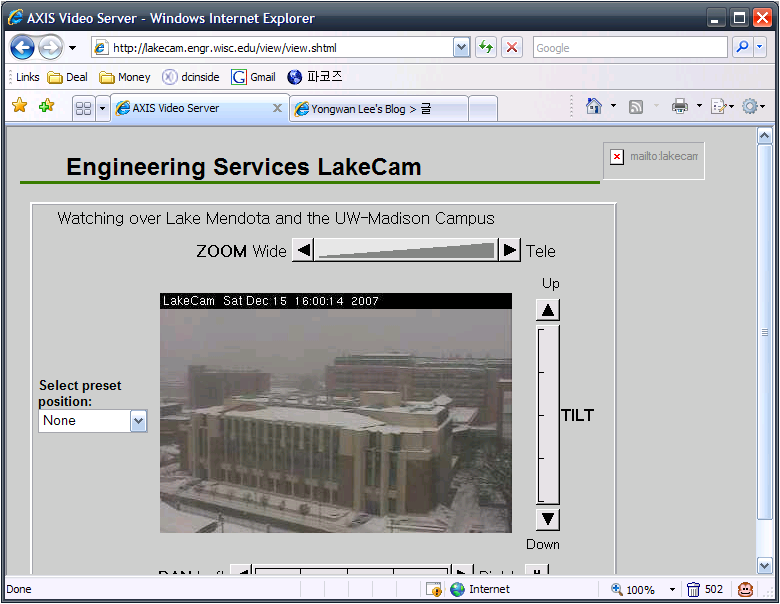Open the 파코즈 link in Links bar
The height and width of the screenshot is (604, 780).
(x=315, y=77)
